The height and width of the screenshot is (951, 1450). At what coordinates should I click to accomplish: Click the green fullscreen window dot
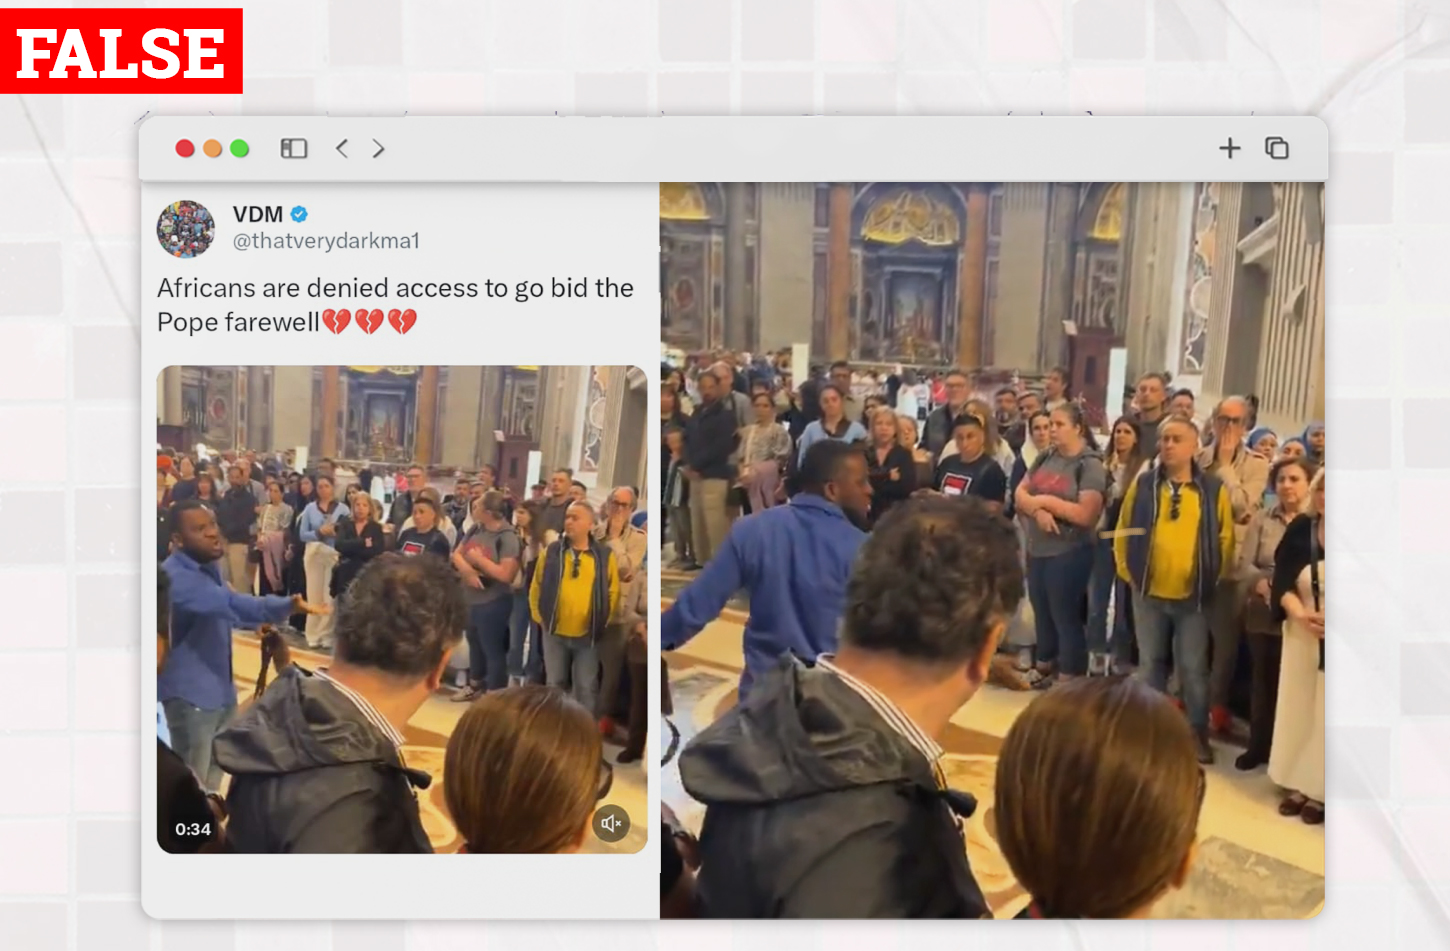(x=239, y=148)
